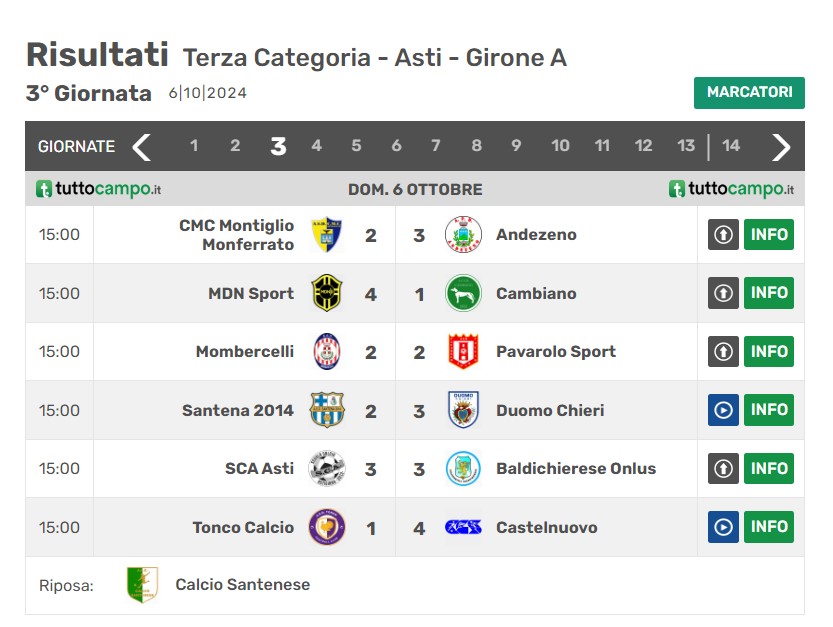This screenshot has width=833, height=627.
Task: Click the MDN Sport team logo
Action: pyautogui.click(x=327, y=293)
